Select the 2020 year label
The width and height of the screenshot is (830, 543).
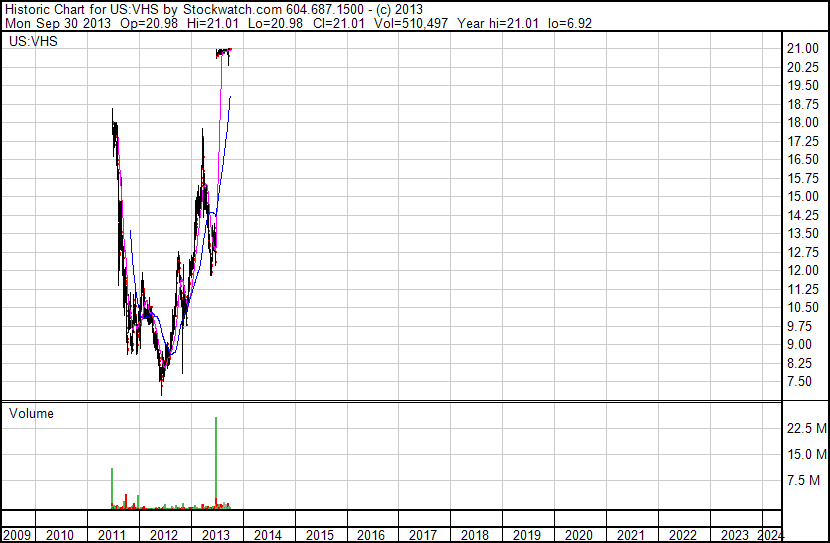point(579,535)
